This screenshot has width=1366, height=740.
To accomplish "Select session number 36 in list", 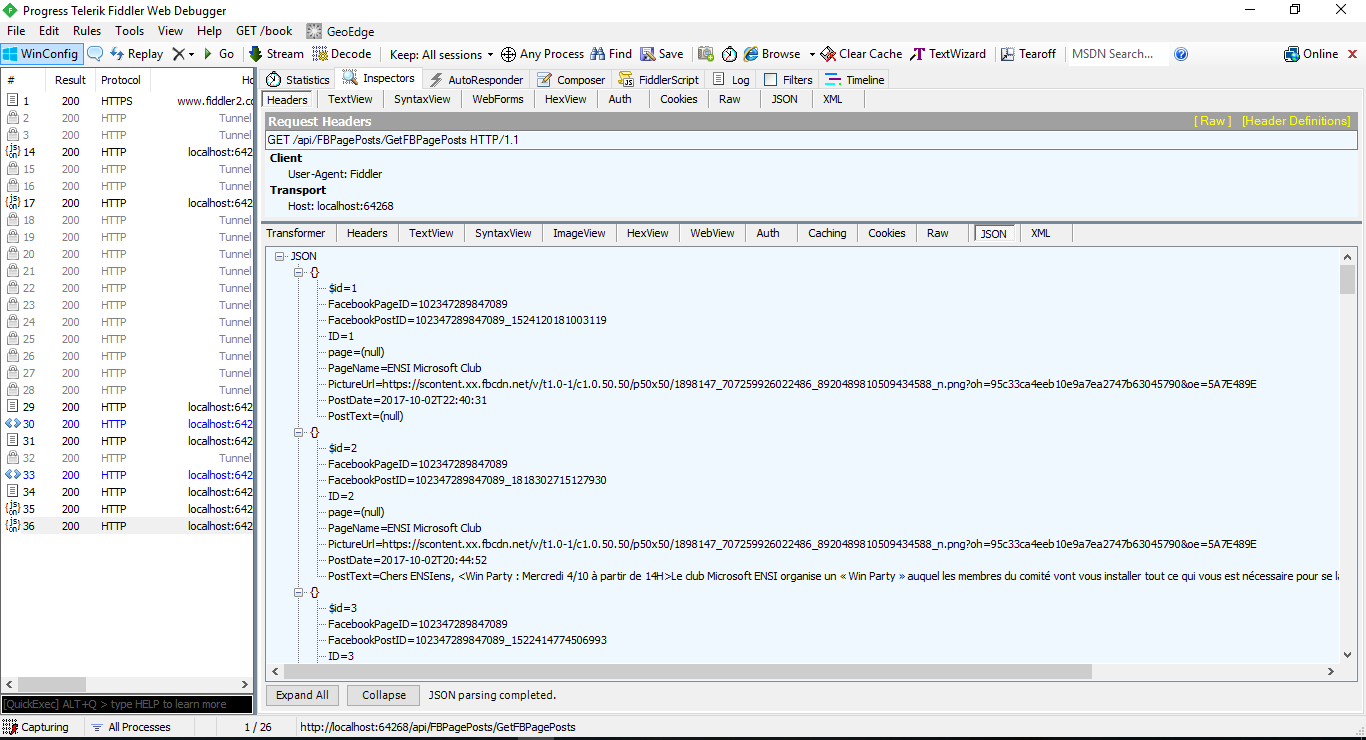I will [x=127, y=526].
